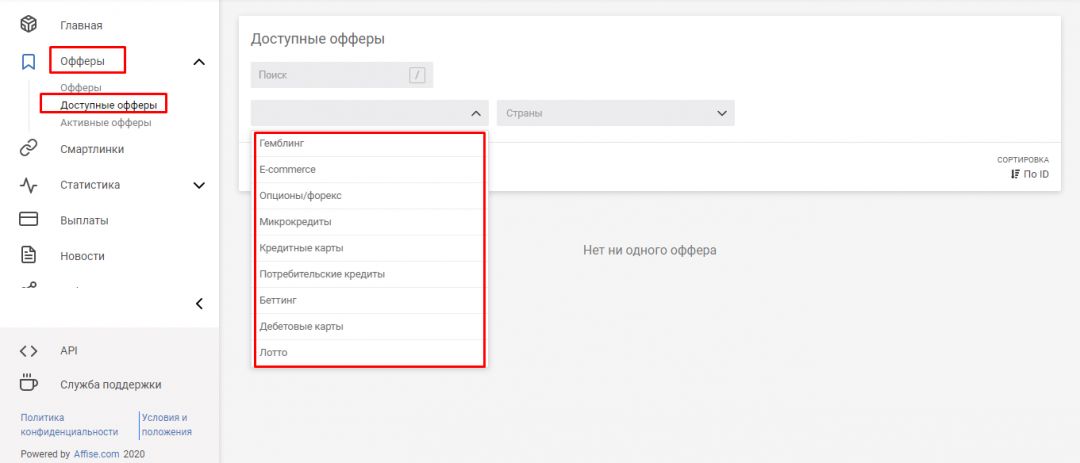The width and height of the screenshot is (1080, 463).
Task: Click the sort icon next to По ID
Action: [1015, 174]
